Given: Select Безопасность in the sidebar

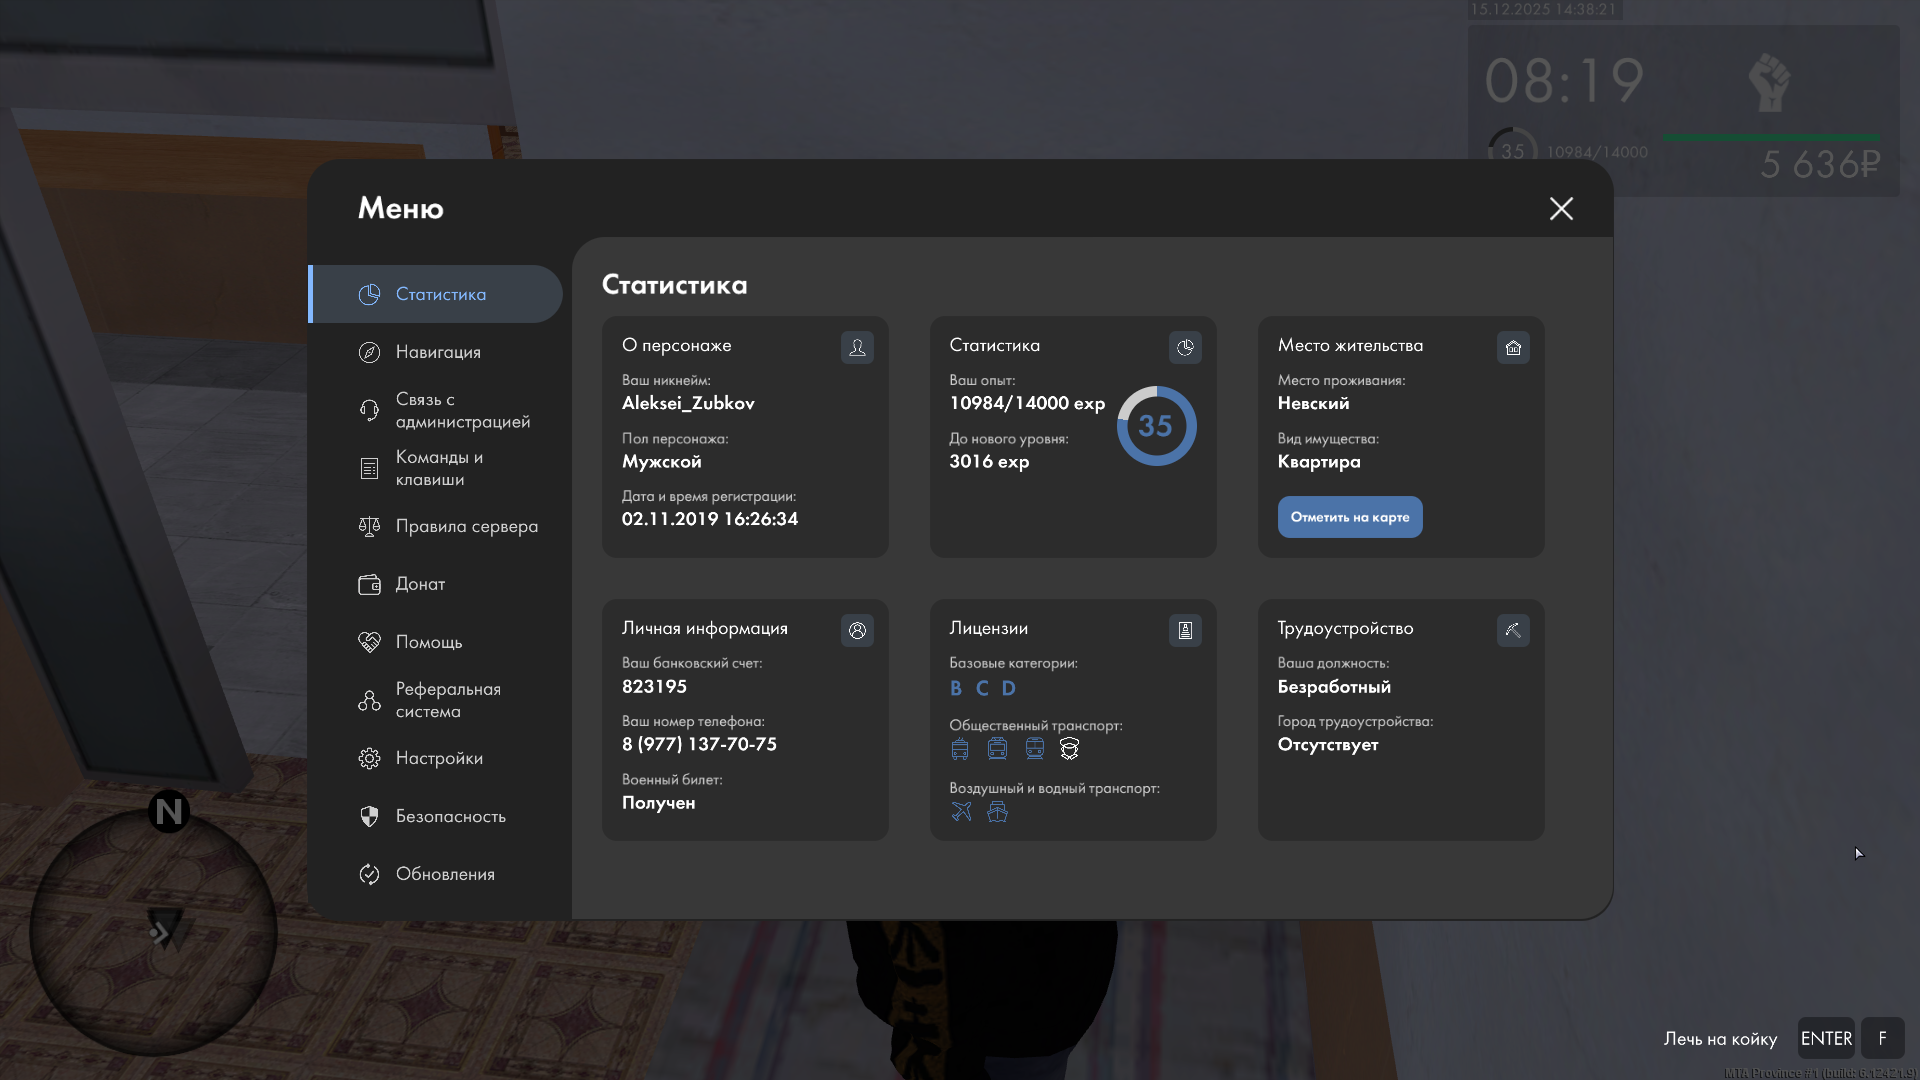Looking at the screenshot, I should click(450, 816).
